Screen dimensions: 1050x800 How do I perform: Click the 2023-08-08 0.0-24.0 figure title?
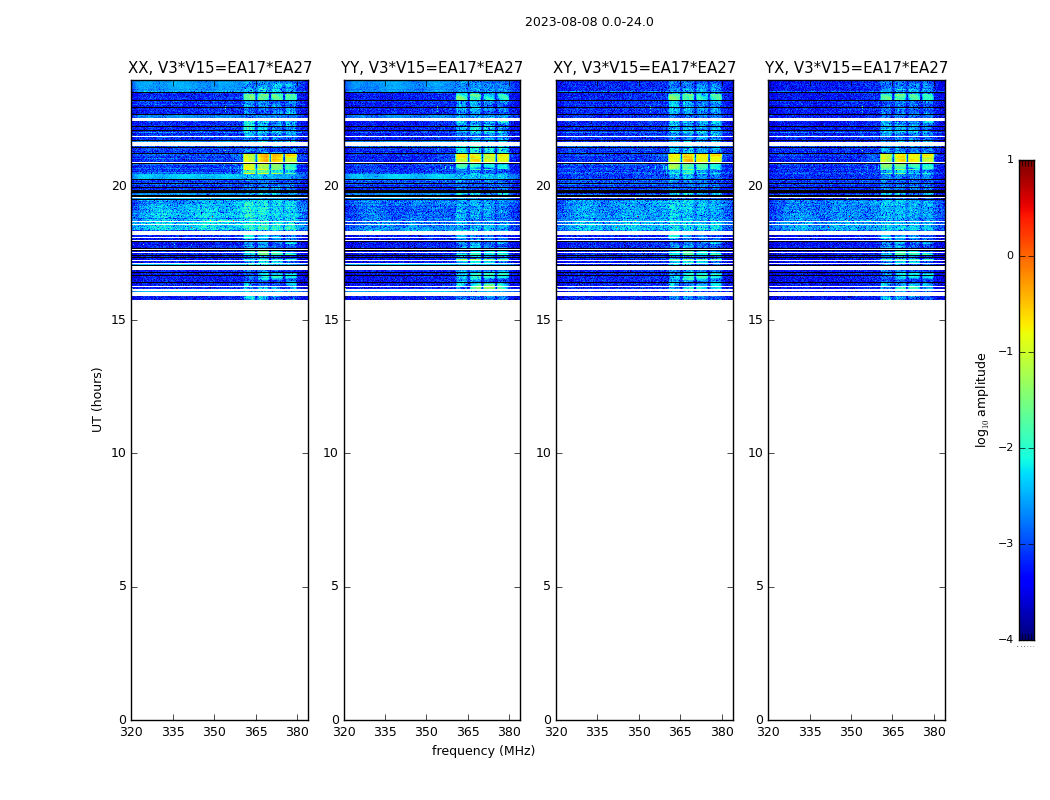(x=589, y=22)
